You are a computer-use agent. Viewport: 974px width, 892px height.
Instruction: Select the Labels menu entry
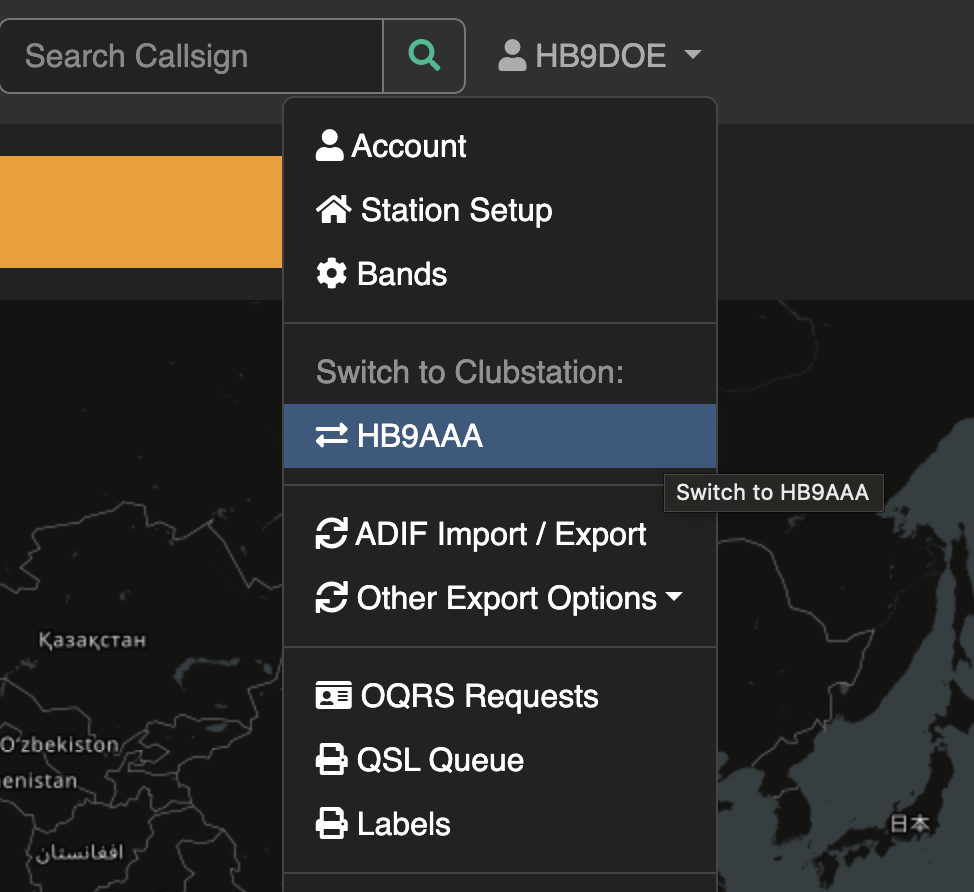coord(500,824)
